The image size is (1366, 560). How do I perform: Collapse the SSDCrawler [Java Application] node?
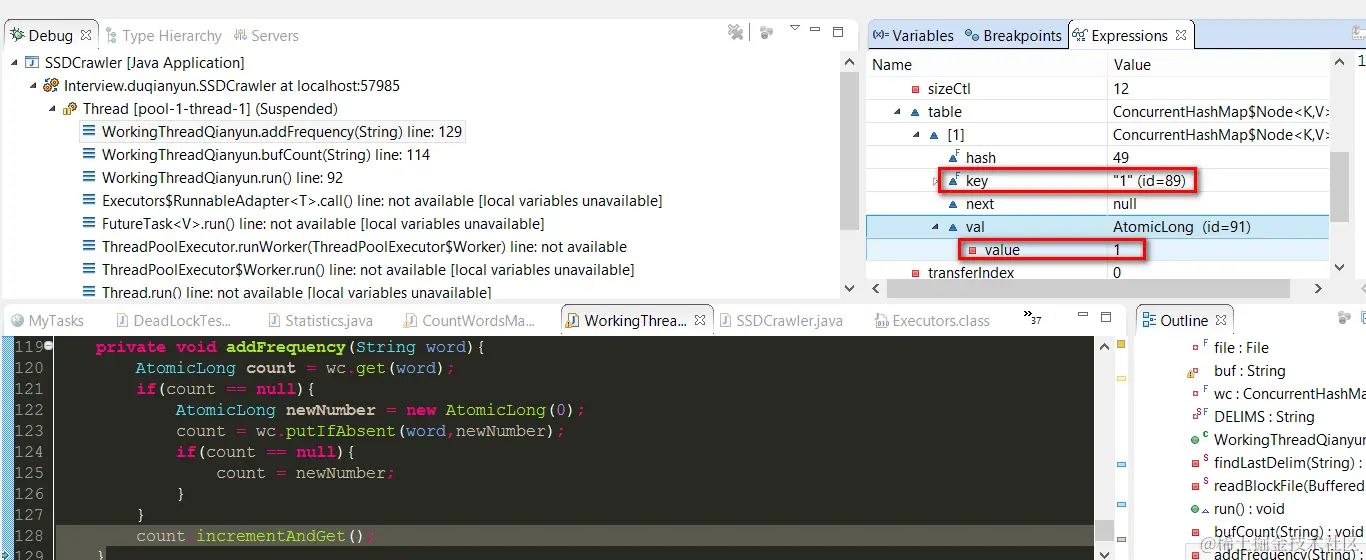pyautogui.click(x=15, y=63)
